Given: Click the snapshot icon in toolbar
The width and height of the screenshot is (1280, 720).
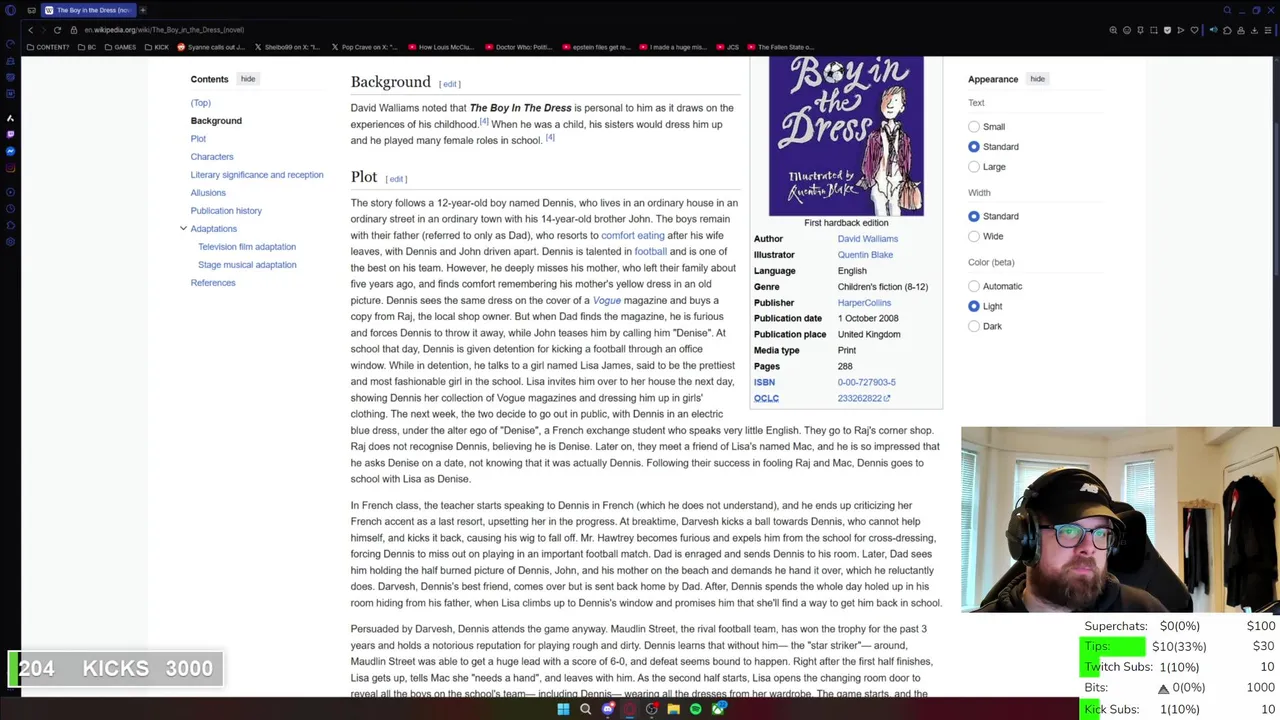Looking at the screenshot, I should [x=1153, y=30].
